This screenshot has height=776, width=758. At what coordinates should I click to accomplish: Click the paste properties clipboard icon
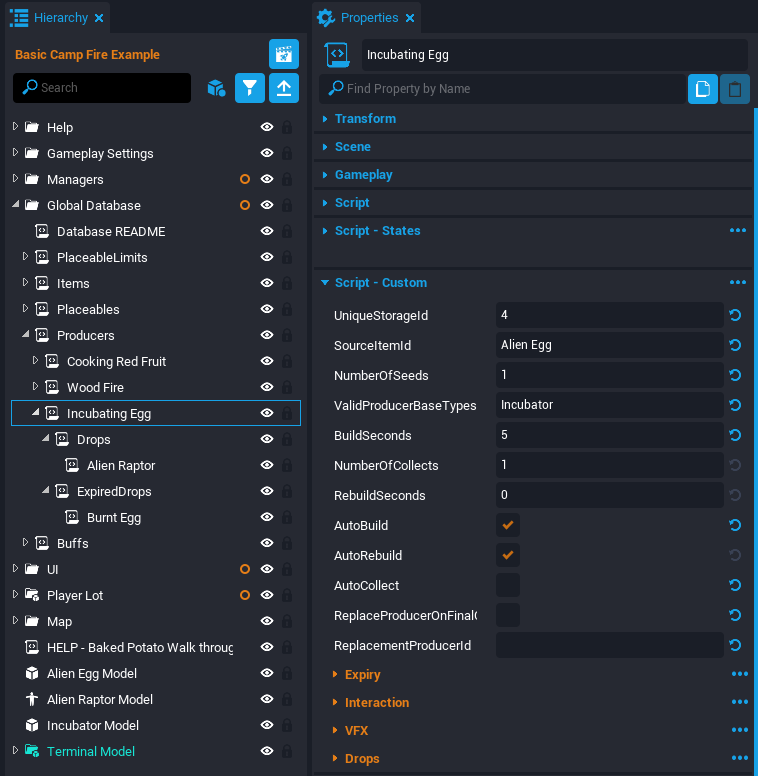735,89
